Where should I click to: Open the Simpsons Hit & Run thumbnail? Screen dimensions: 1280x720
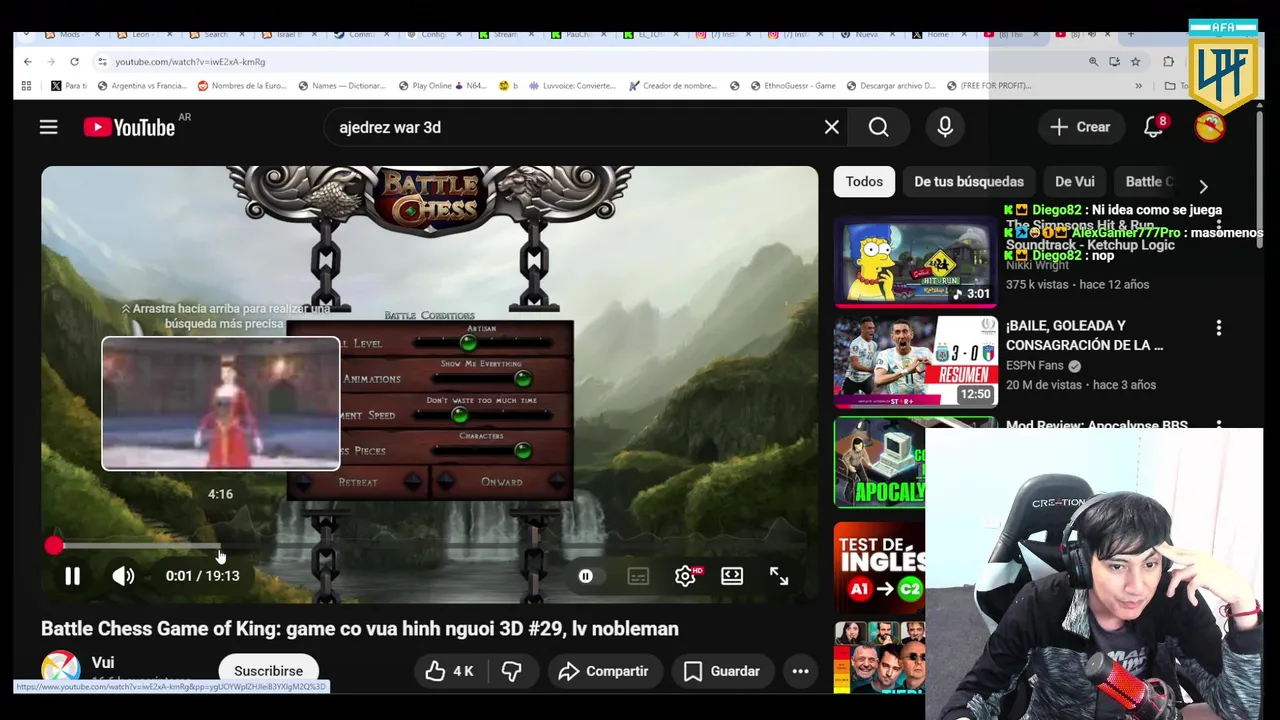point(915,262)
